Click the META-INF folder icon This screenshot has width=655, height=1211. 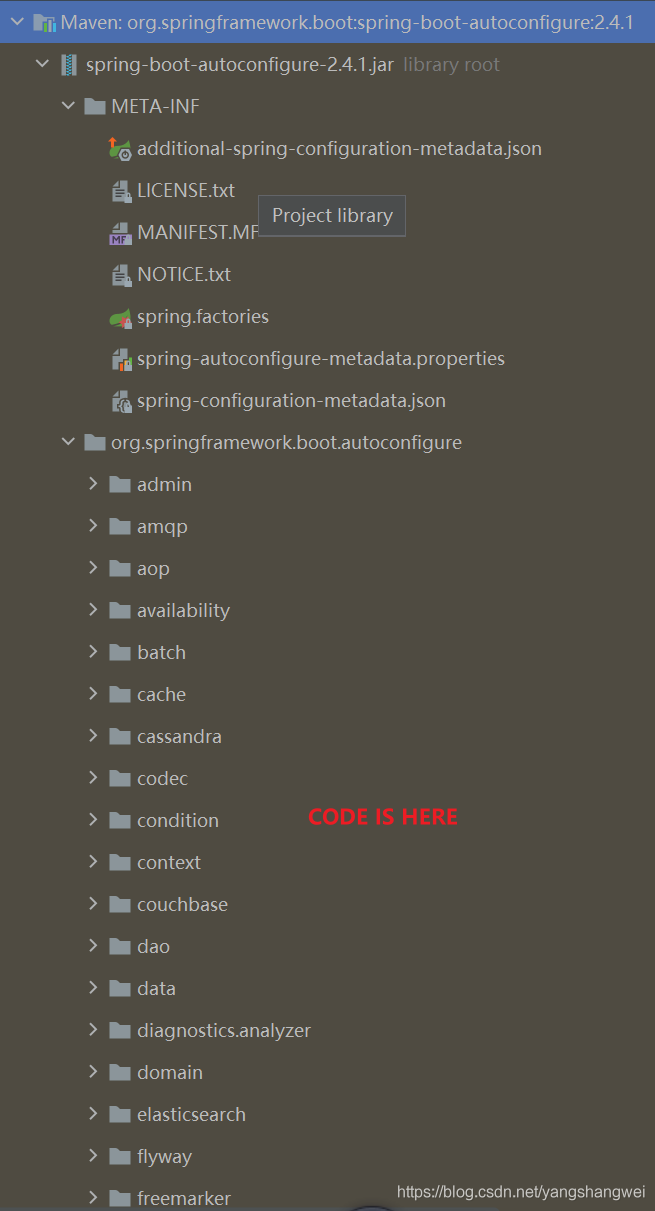pos(95,107)
